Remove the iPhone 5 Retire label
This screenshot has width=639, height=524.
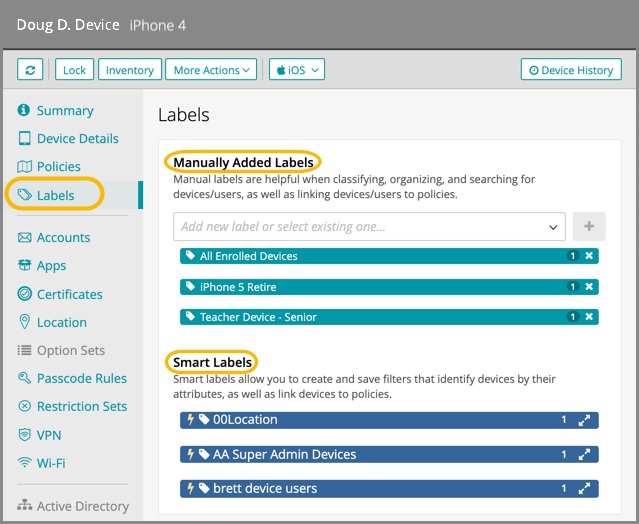click(589, 287)
